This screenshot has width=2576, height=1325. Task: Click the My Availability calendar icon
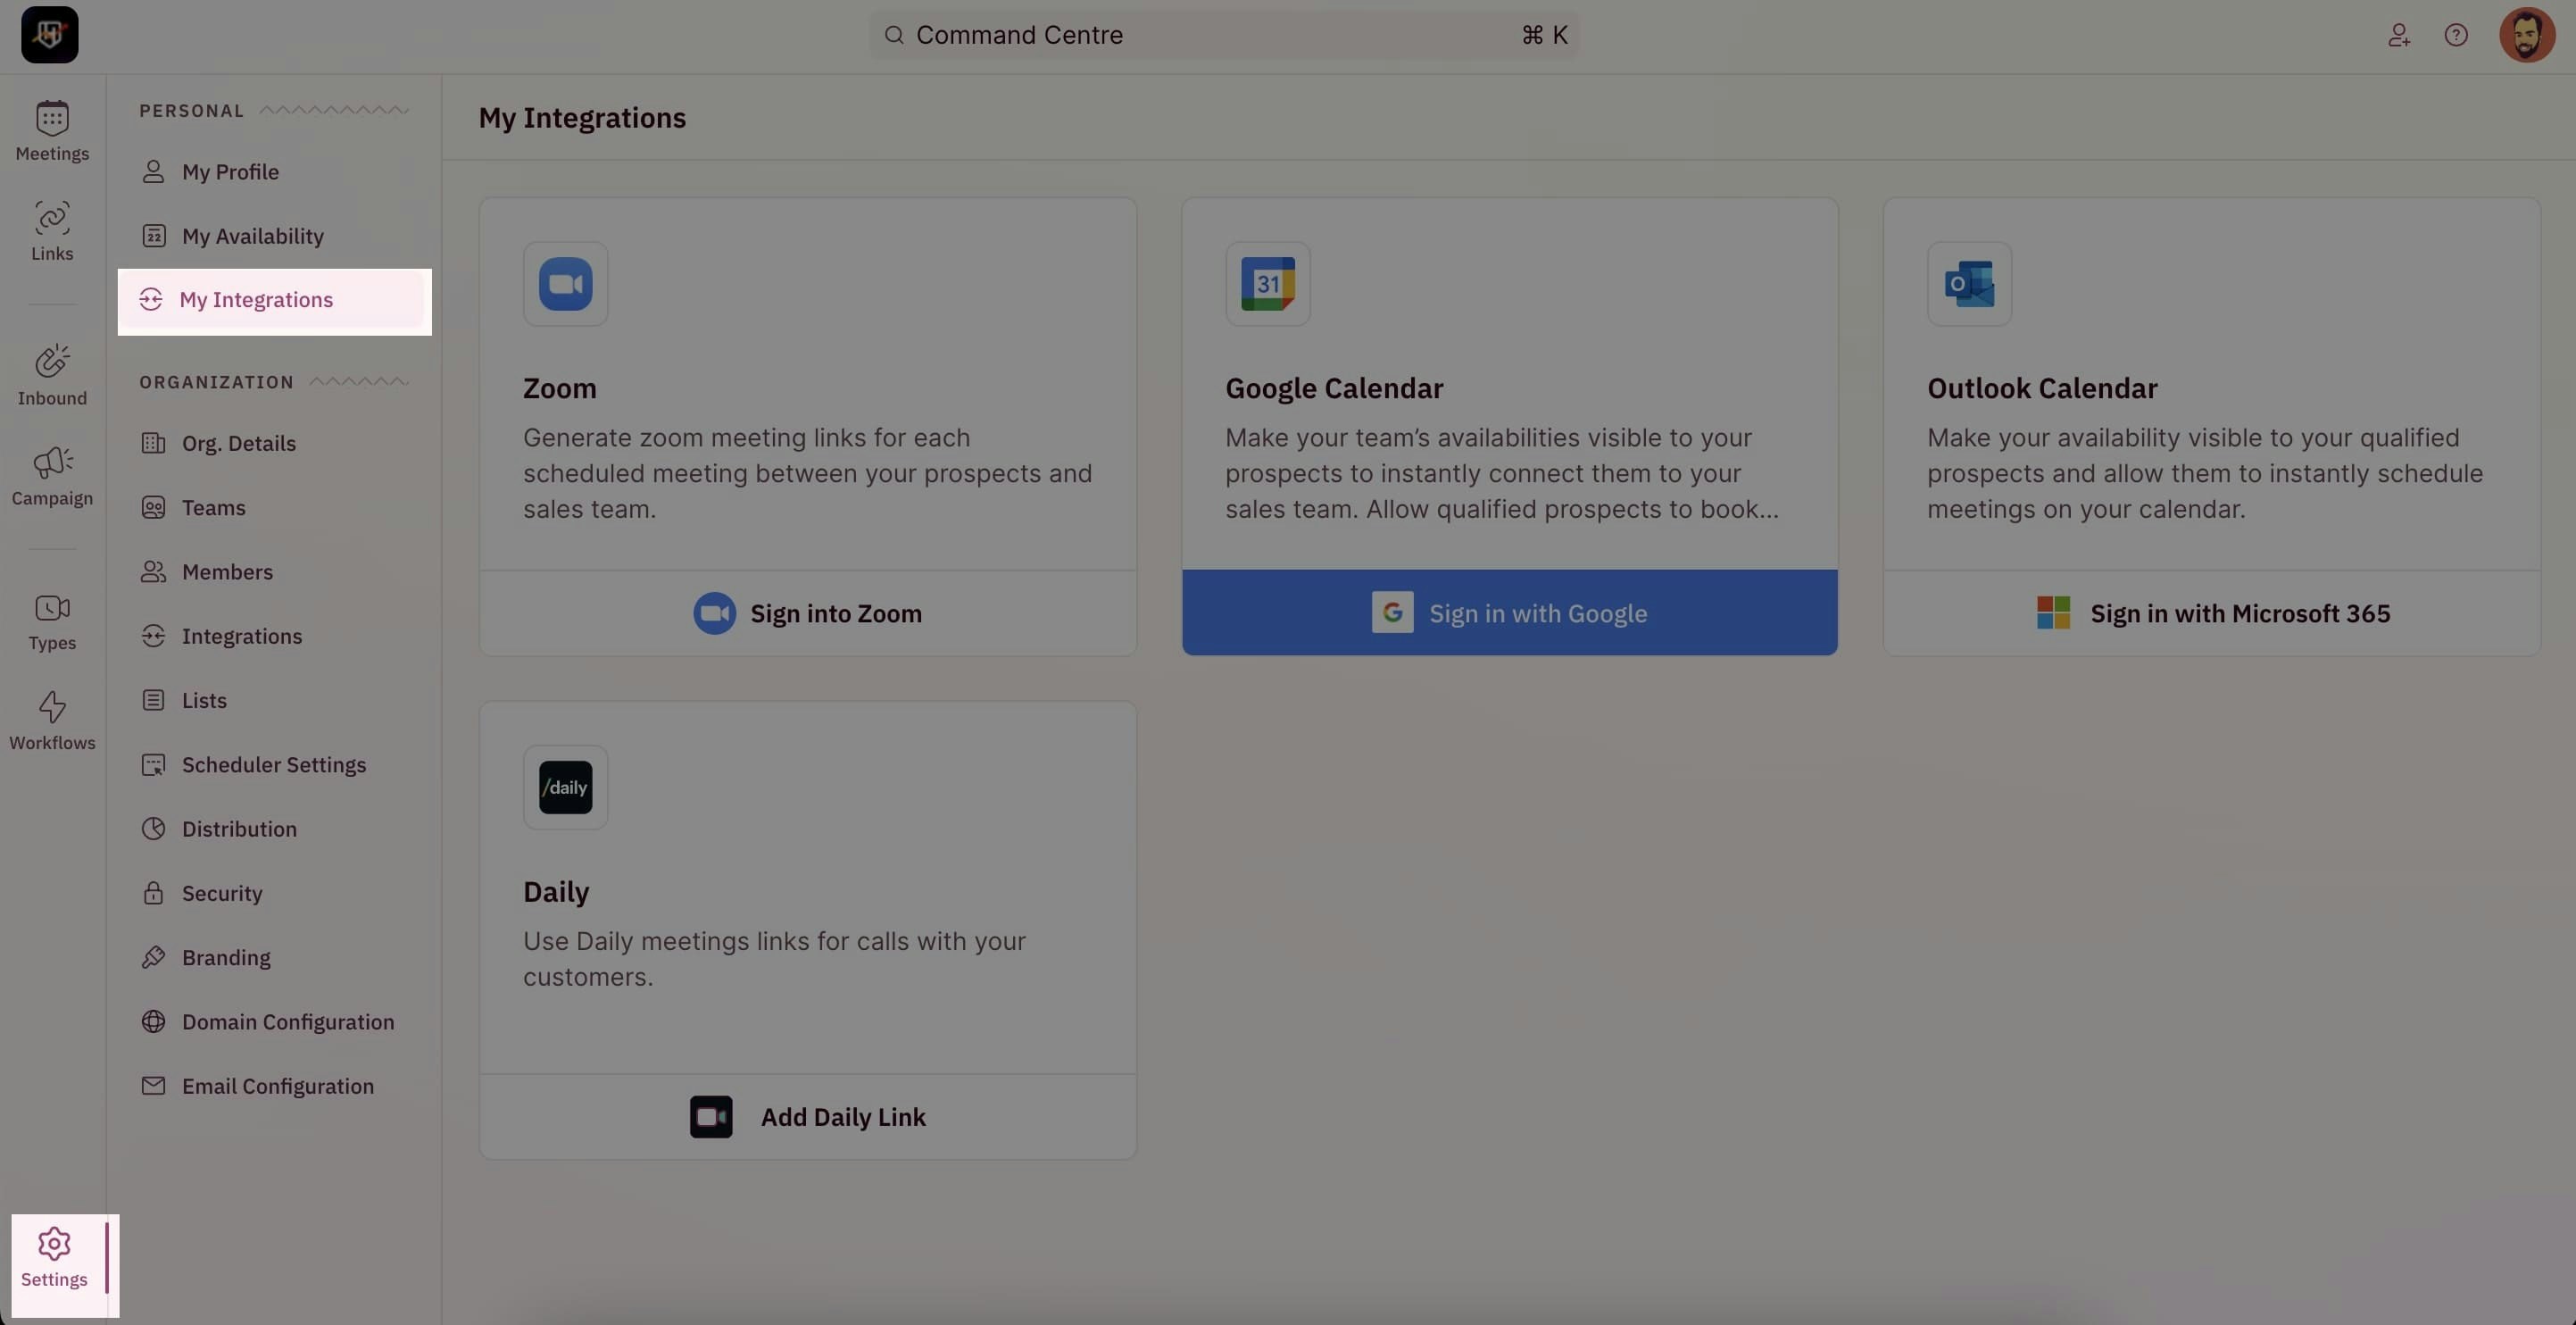[153, 236]
